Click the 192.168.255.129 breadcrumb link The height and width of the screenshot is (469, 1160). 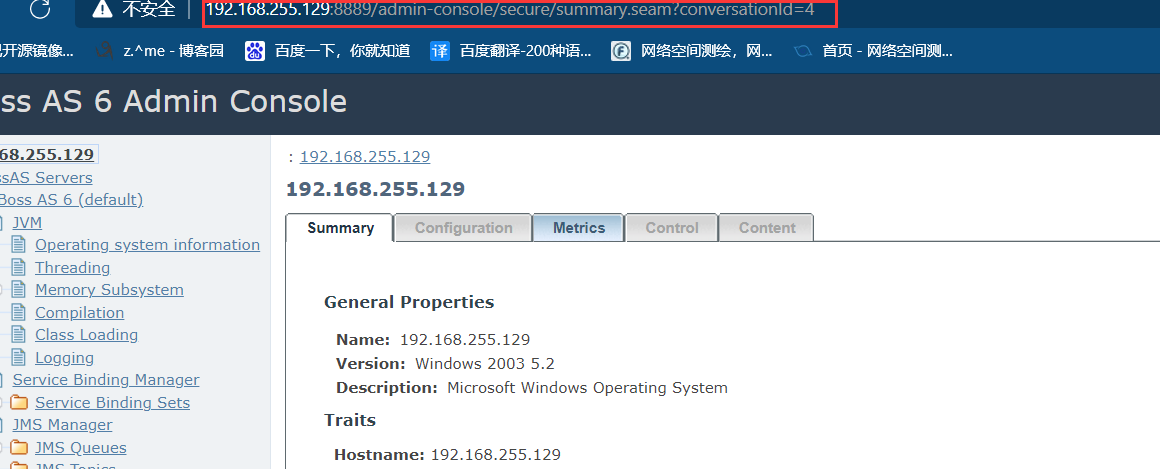click(365, 157)
